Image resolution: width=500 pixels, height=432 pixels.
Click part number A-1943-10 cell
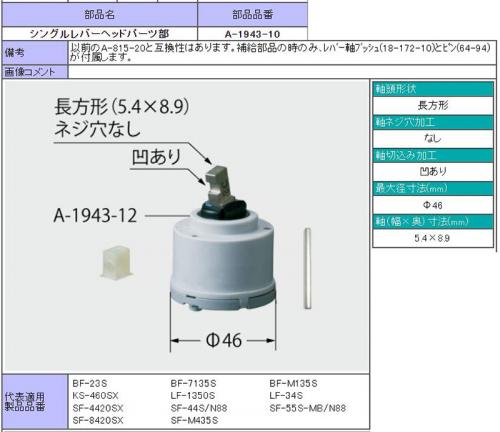[x=252, y=34]
